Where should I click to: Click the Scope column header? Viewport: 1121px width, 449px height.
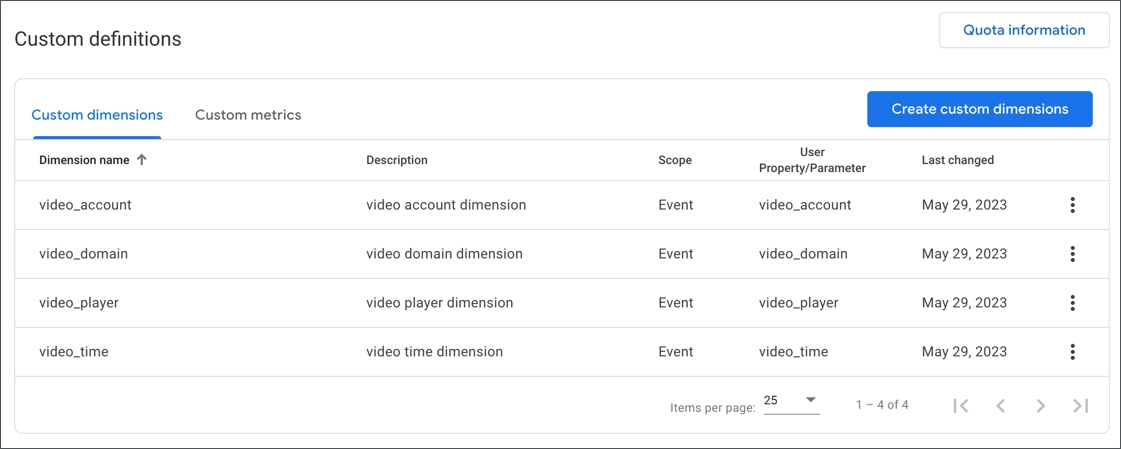pyautogui.click(x=675, y=160)
